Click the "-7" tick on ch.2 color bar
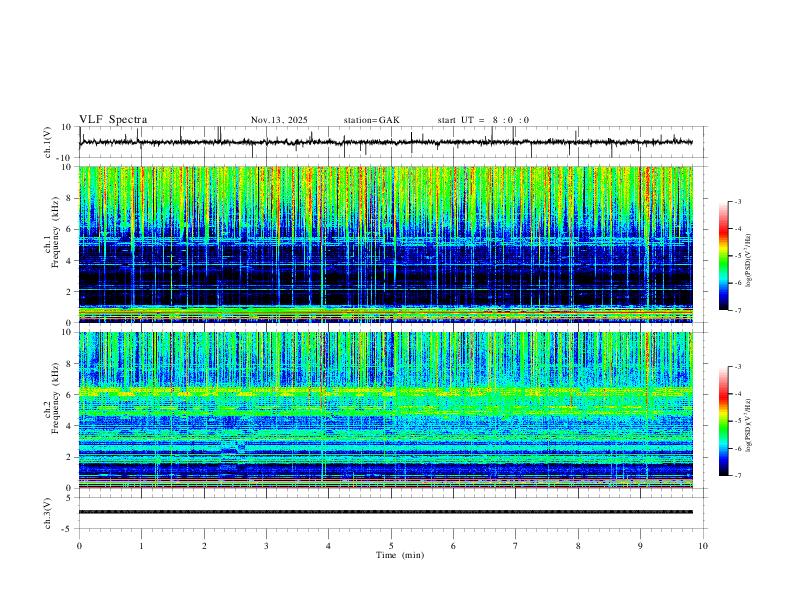792x612 pixels. [737, 476]
